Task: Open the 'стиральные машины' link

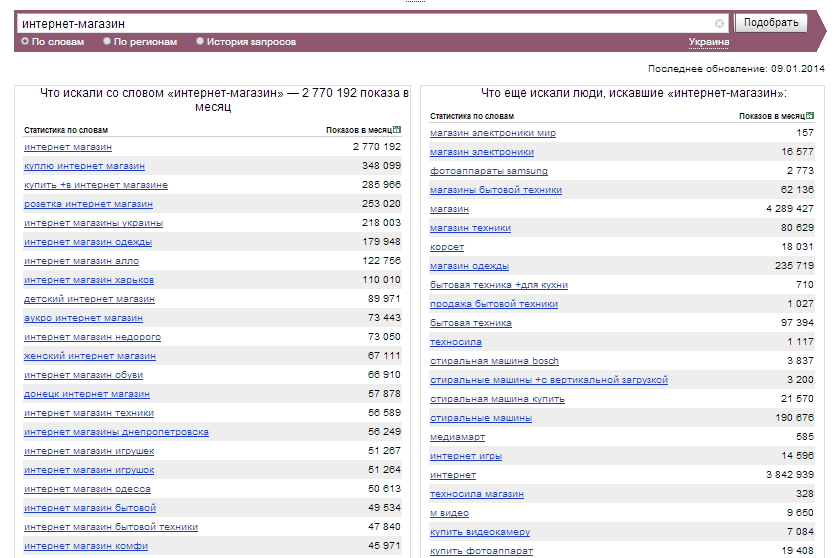Action: 481,418
